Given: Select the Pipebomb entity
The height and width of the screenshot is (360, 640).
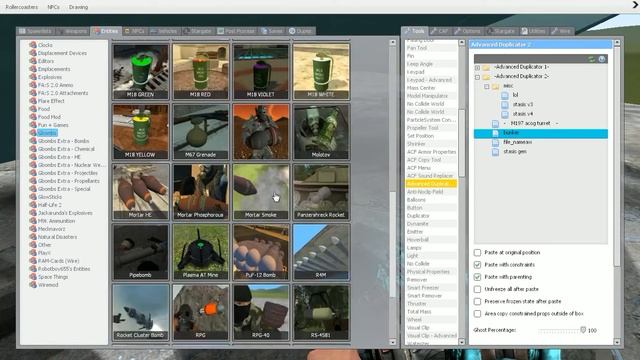Looking at the screenshot, I should click(x=140, y=252).
